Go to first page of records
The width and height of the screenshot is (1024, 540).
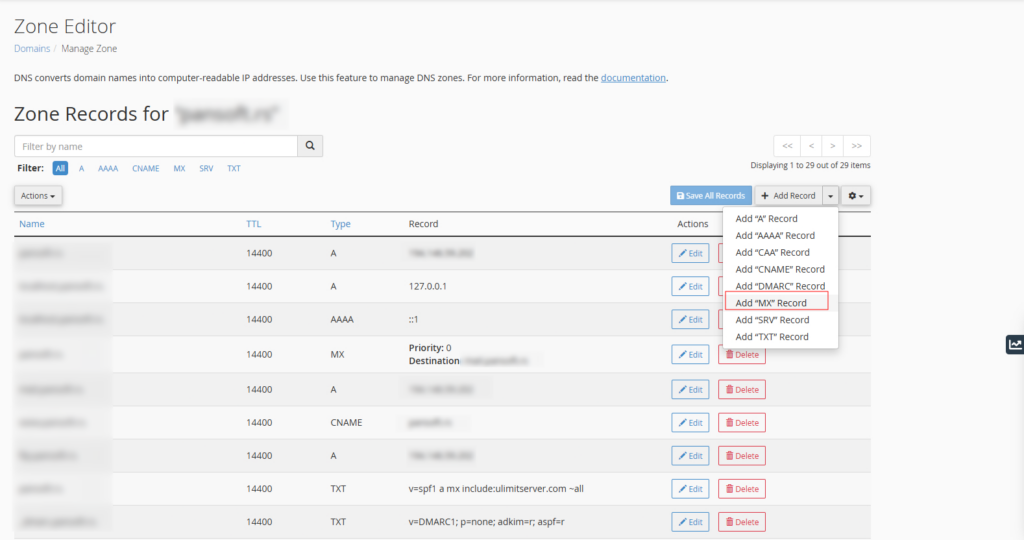[787, 146]
